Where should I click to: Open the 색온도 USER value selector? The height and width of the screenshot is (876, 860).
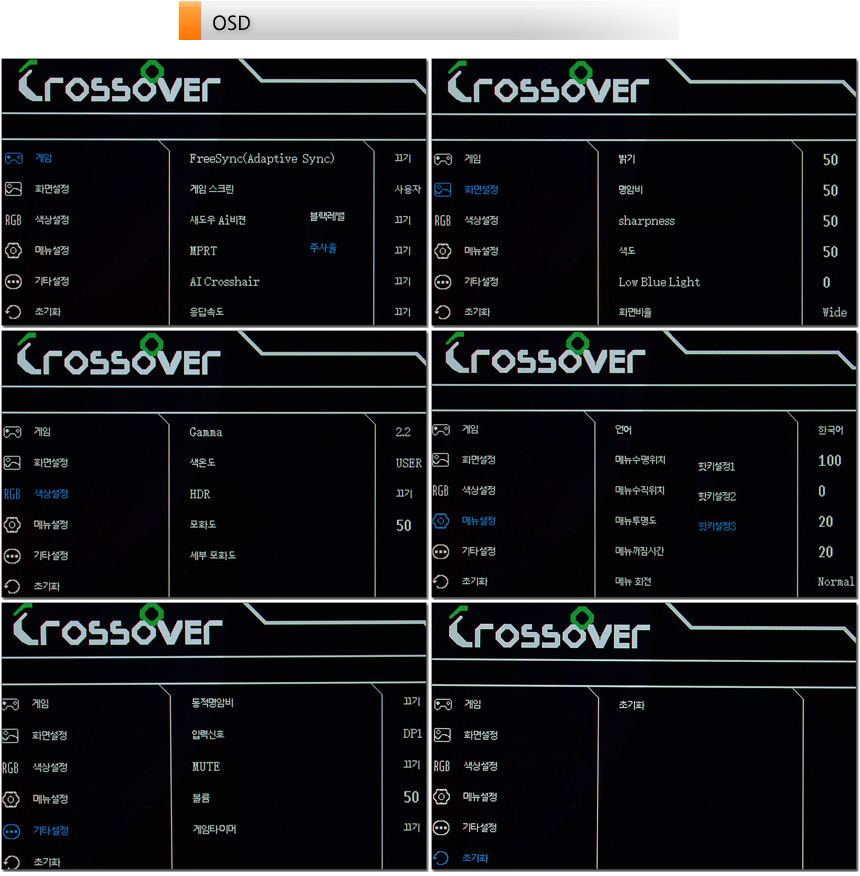point(408,463)
